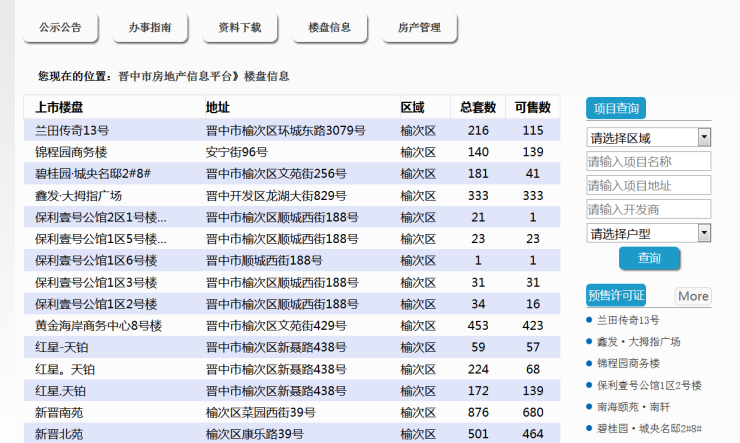Click 晋中市房地产信息平台 breadcrumb link
The width and height of the screenshot is (740, 443).
pyautogui.click(x=175, y=76)
